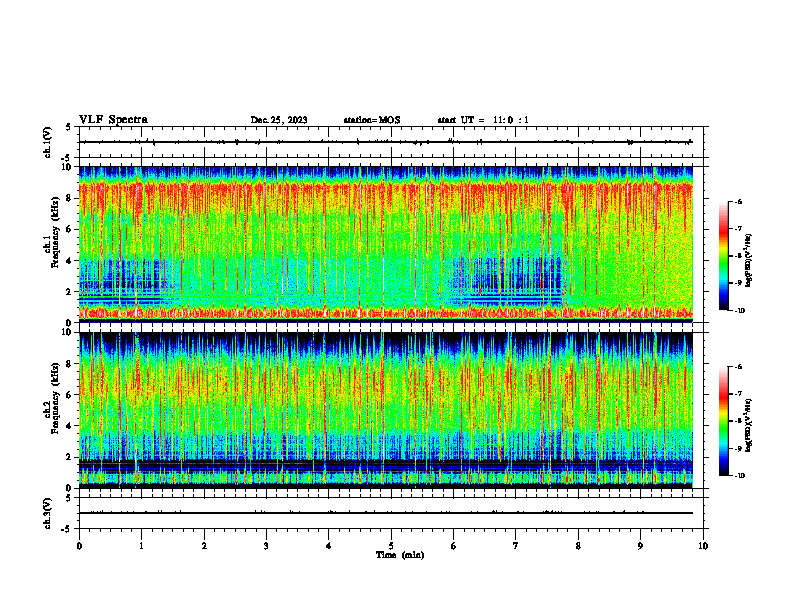
Task: Click the "-5" tick label of ch.3(V) panel
Action: (x=68, y=529)
